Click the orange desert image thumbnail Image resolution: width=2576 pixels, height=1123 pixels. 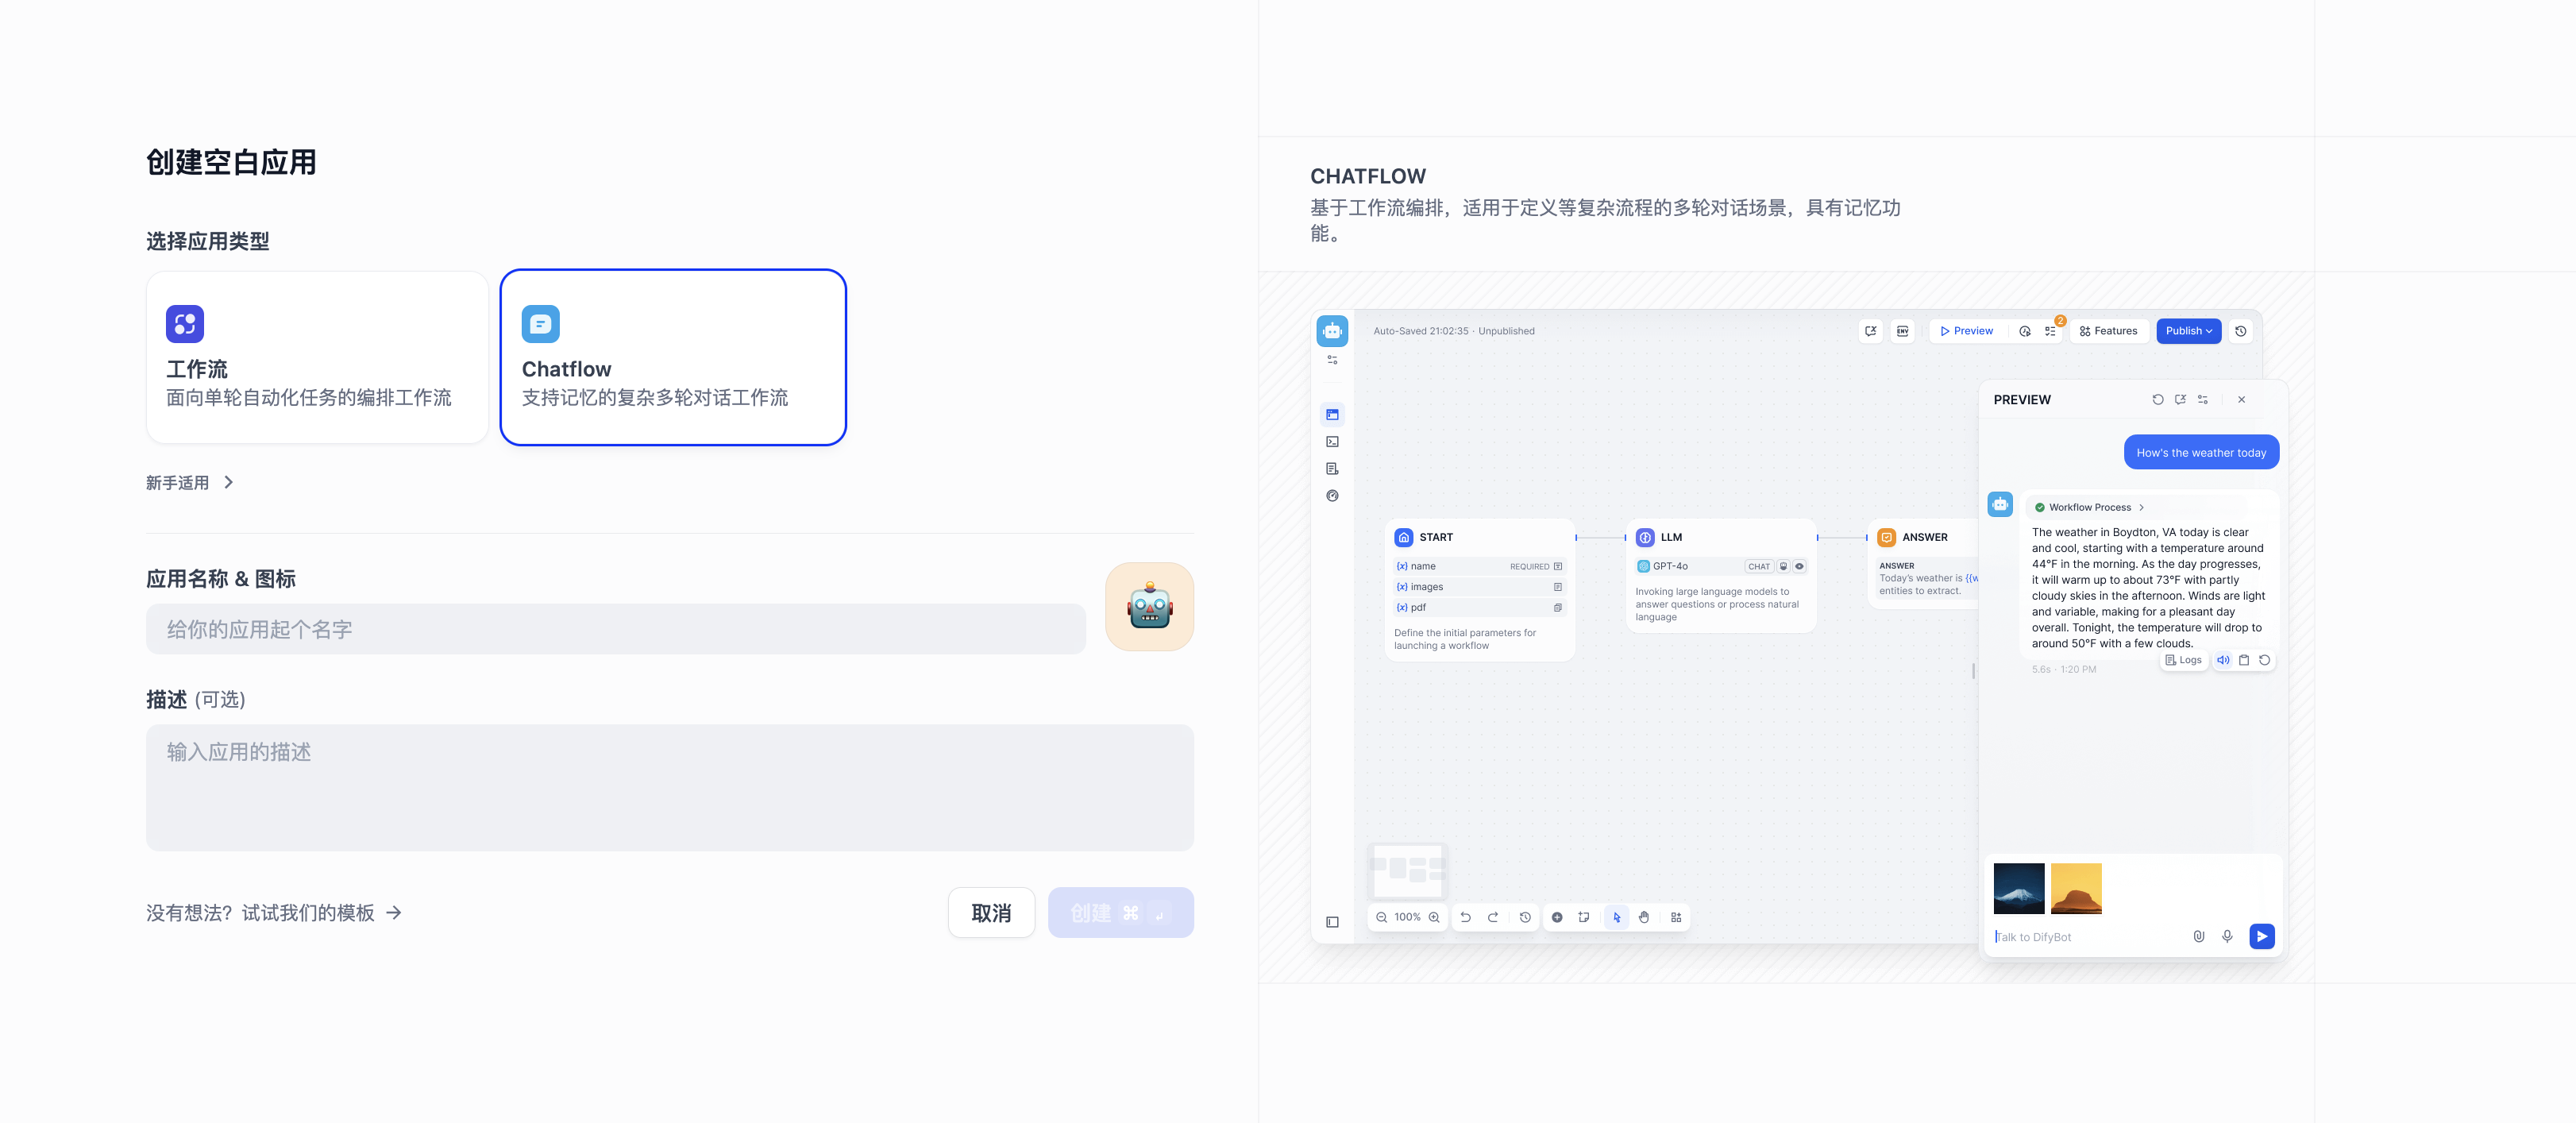(2076, 889)
